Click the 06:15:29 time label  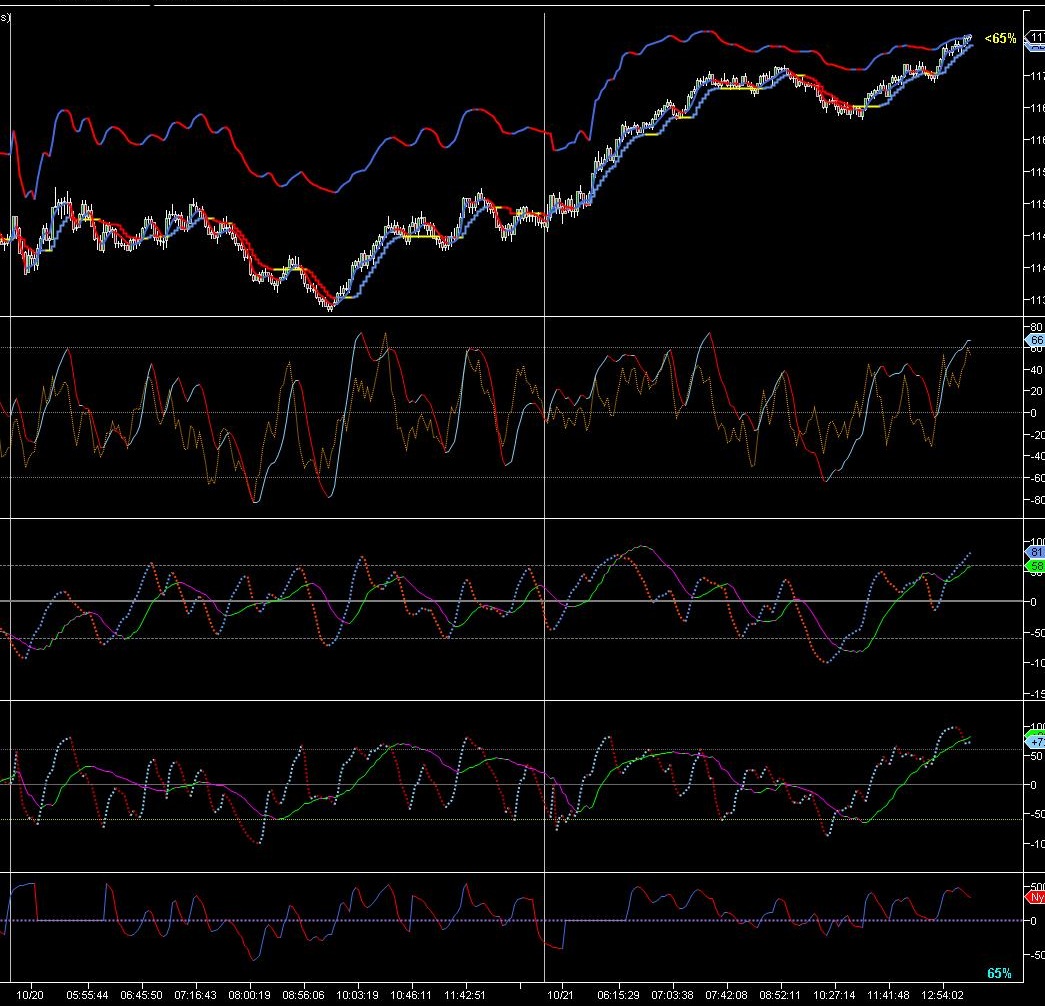point(618,995)
